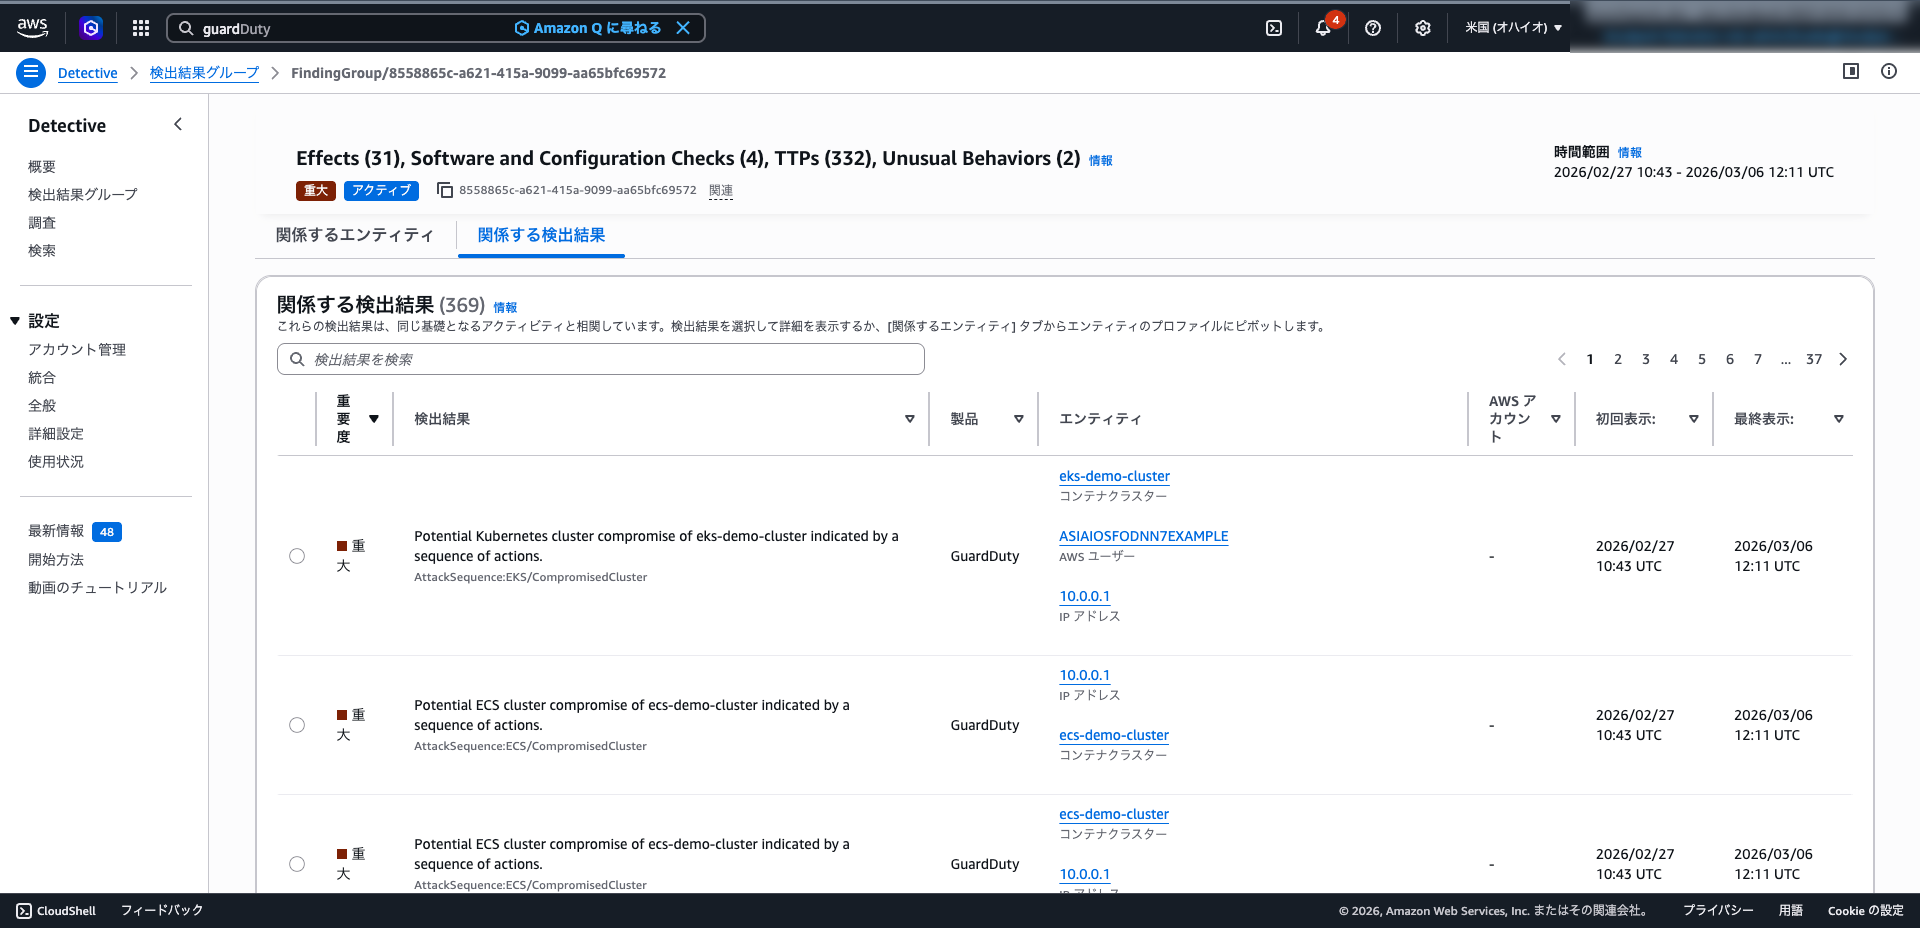
Task: Open the help question mark icon
Action: pyautogui.click(x=1373, y=28)
